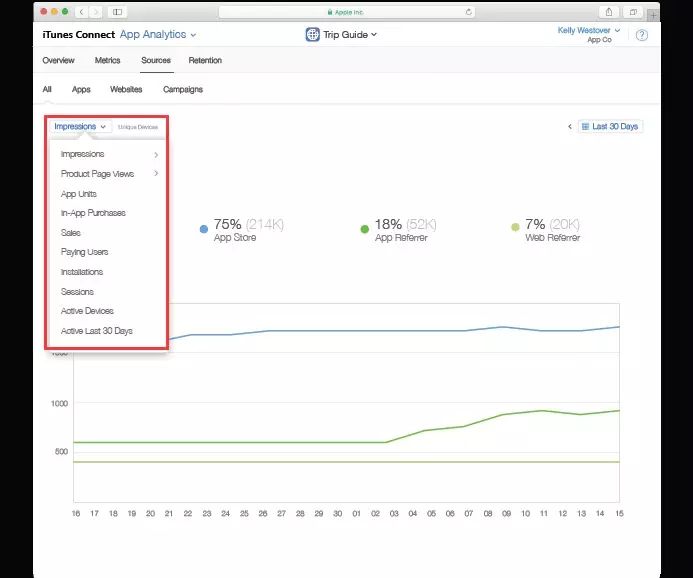Open a new tab with plus button
Image resolution: width=693 pixels, height=578 pixels.
(653, 15)
